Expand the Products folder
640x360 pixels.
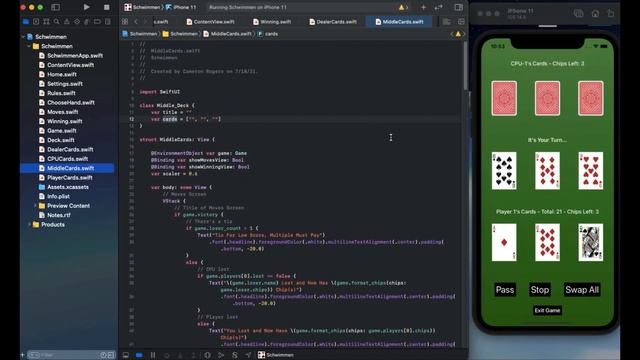click(x=29, y=224)
